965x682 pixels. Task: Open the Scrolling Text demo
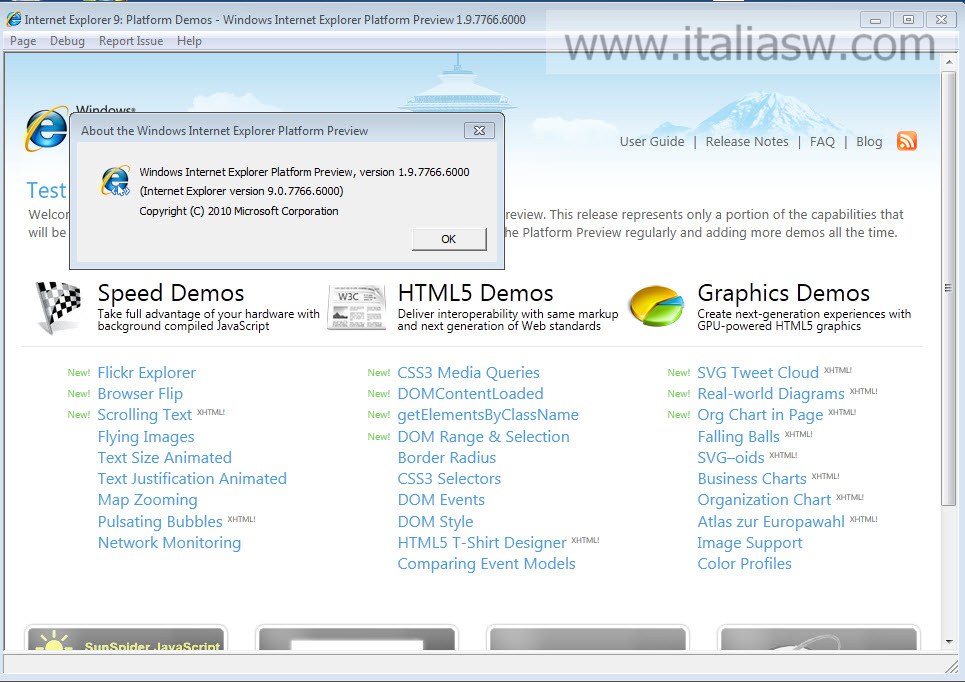point(145,415)
